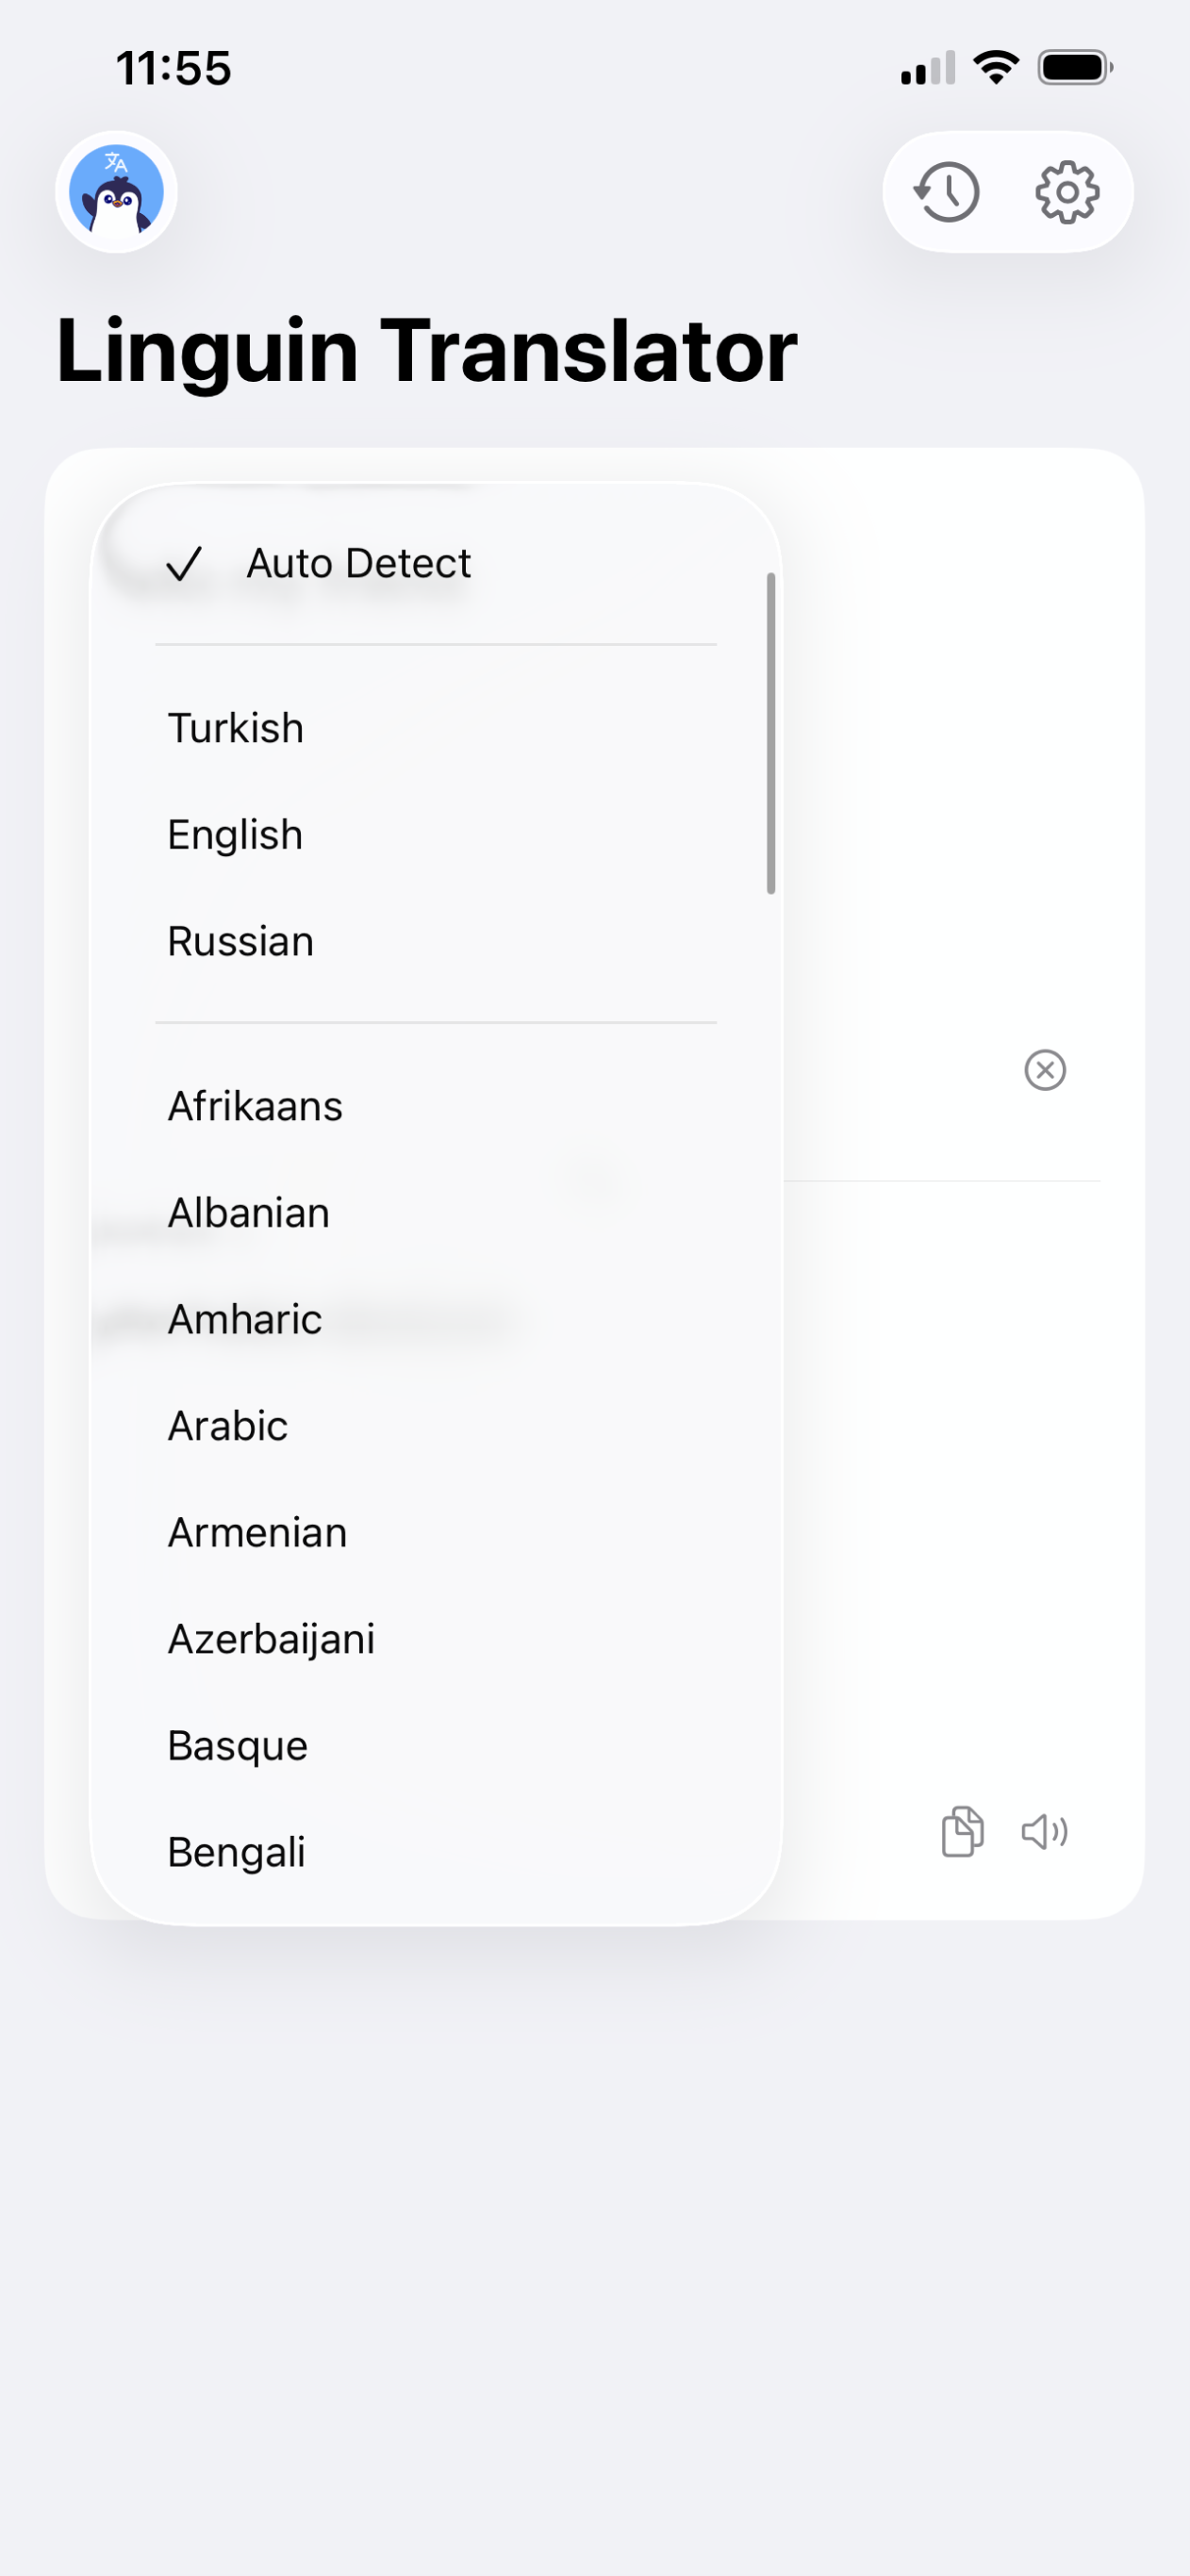This screenshot has width=1190, height=2576.
Task: Open settings gear icon
Action: click(1067, 192)
